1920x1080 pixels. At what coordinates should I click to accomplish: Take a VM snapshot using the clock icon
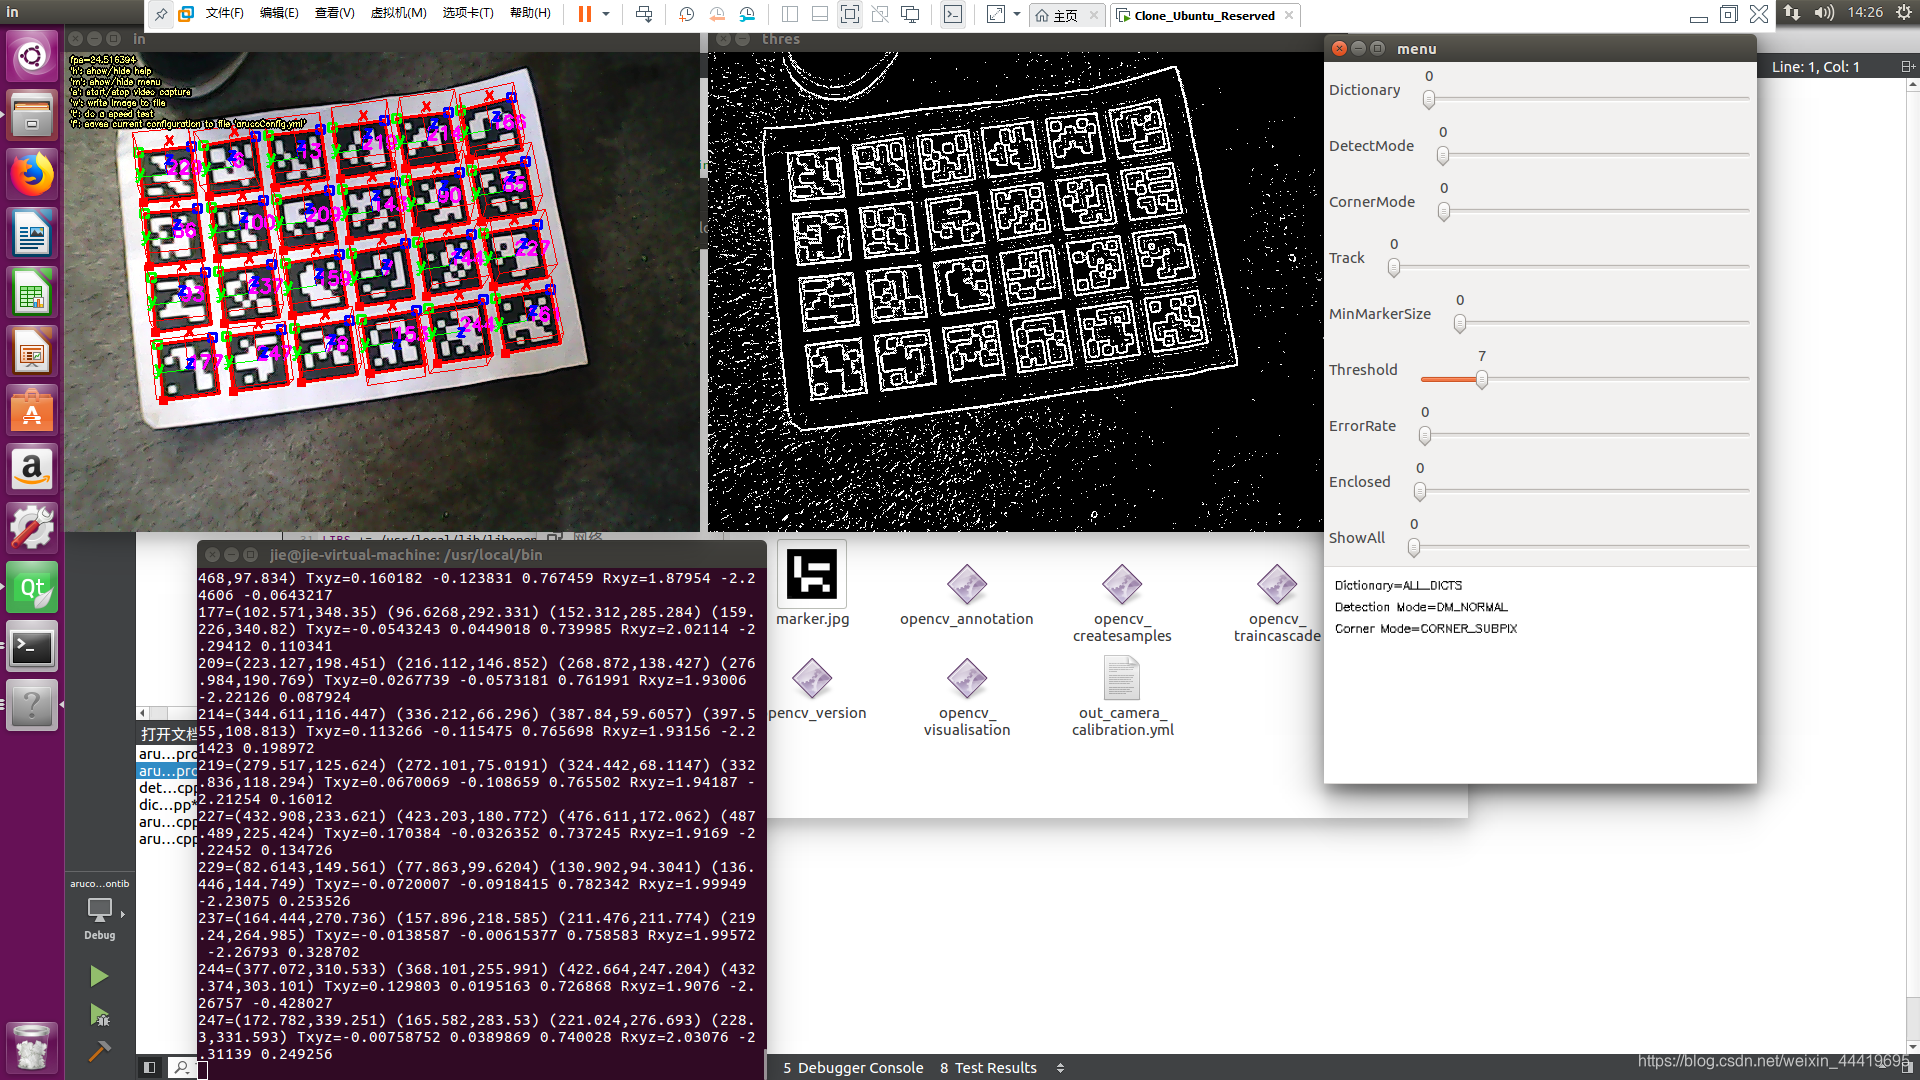click(686, 14)
